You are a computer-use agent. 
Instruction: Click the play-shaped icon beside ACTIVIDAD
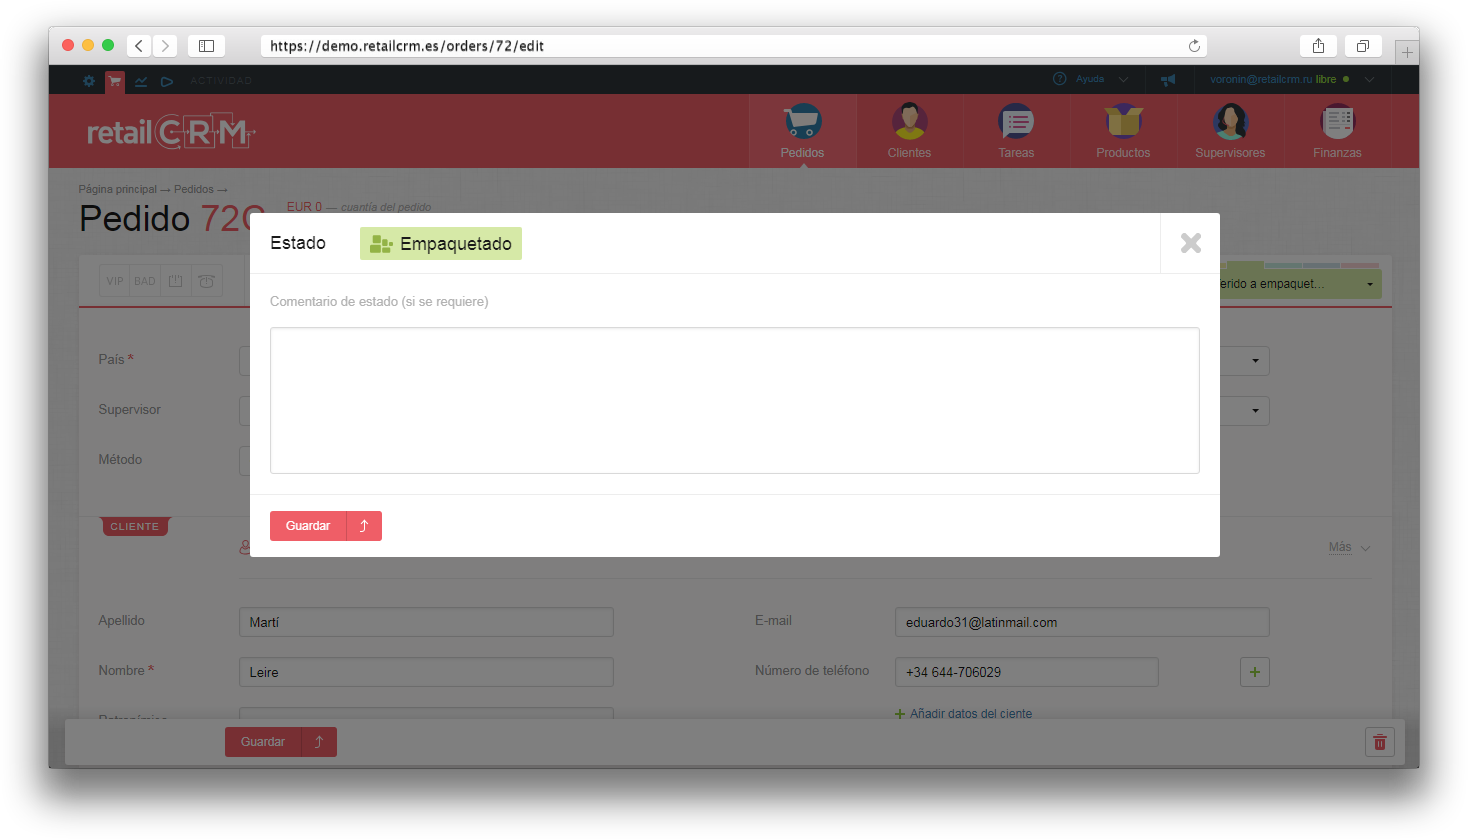point(167,81)
